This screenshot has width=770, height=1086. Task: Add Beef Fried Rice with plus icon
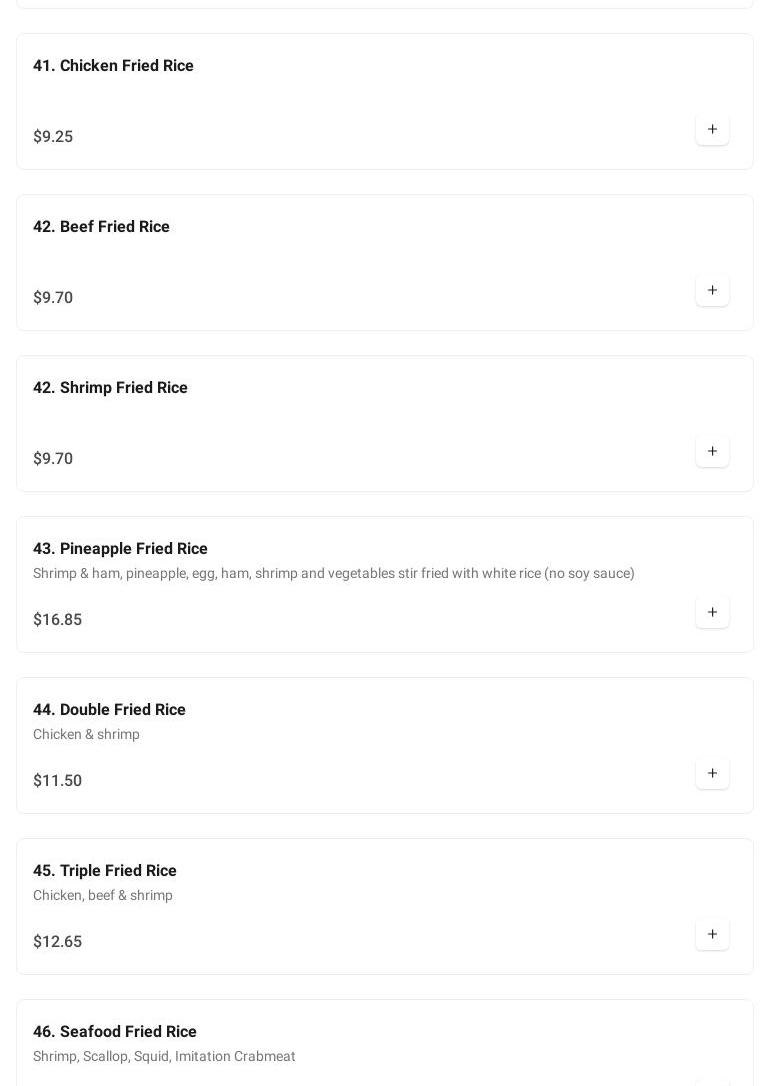pos(712,290)
